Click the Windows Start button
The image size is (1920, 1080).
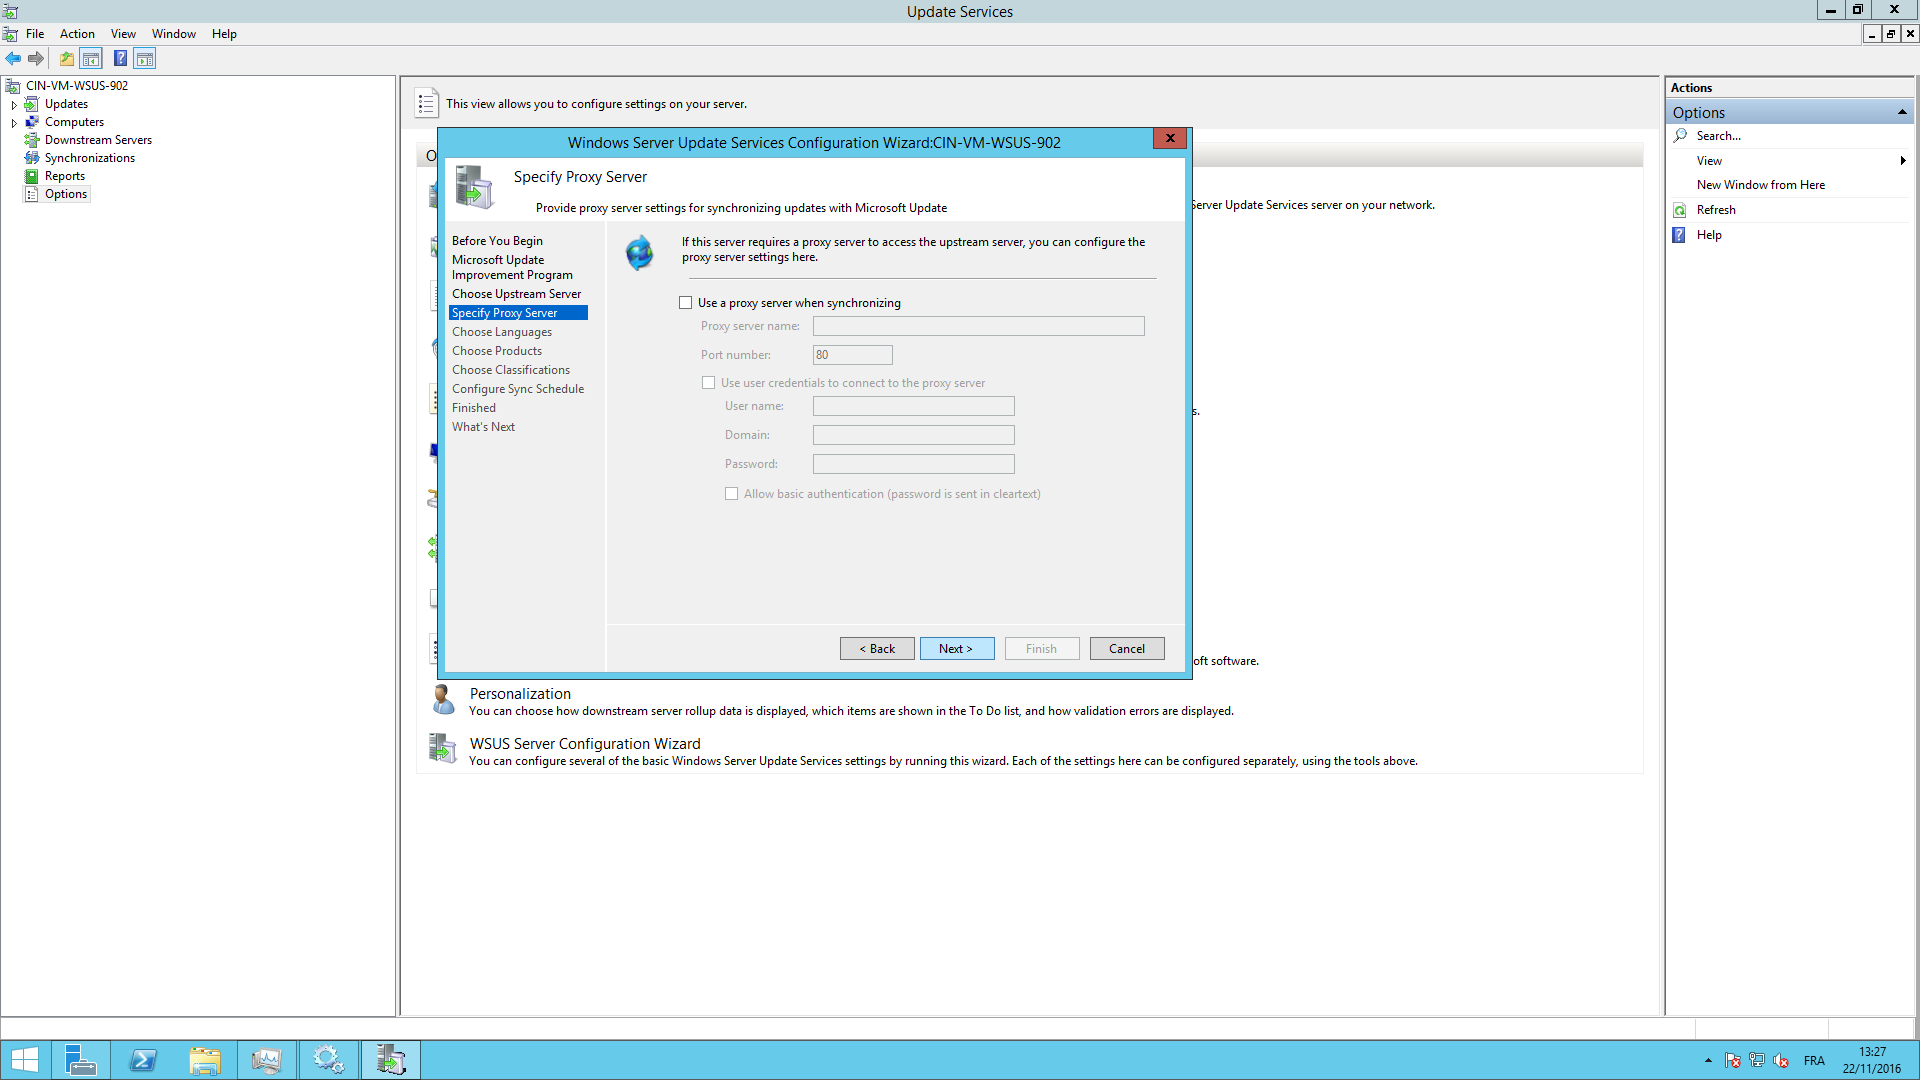click(x=24, y=1060)
